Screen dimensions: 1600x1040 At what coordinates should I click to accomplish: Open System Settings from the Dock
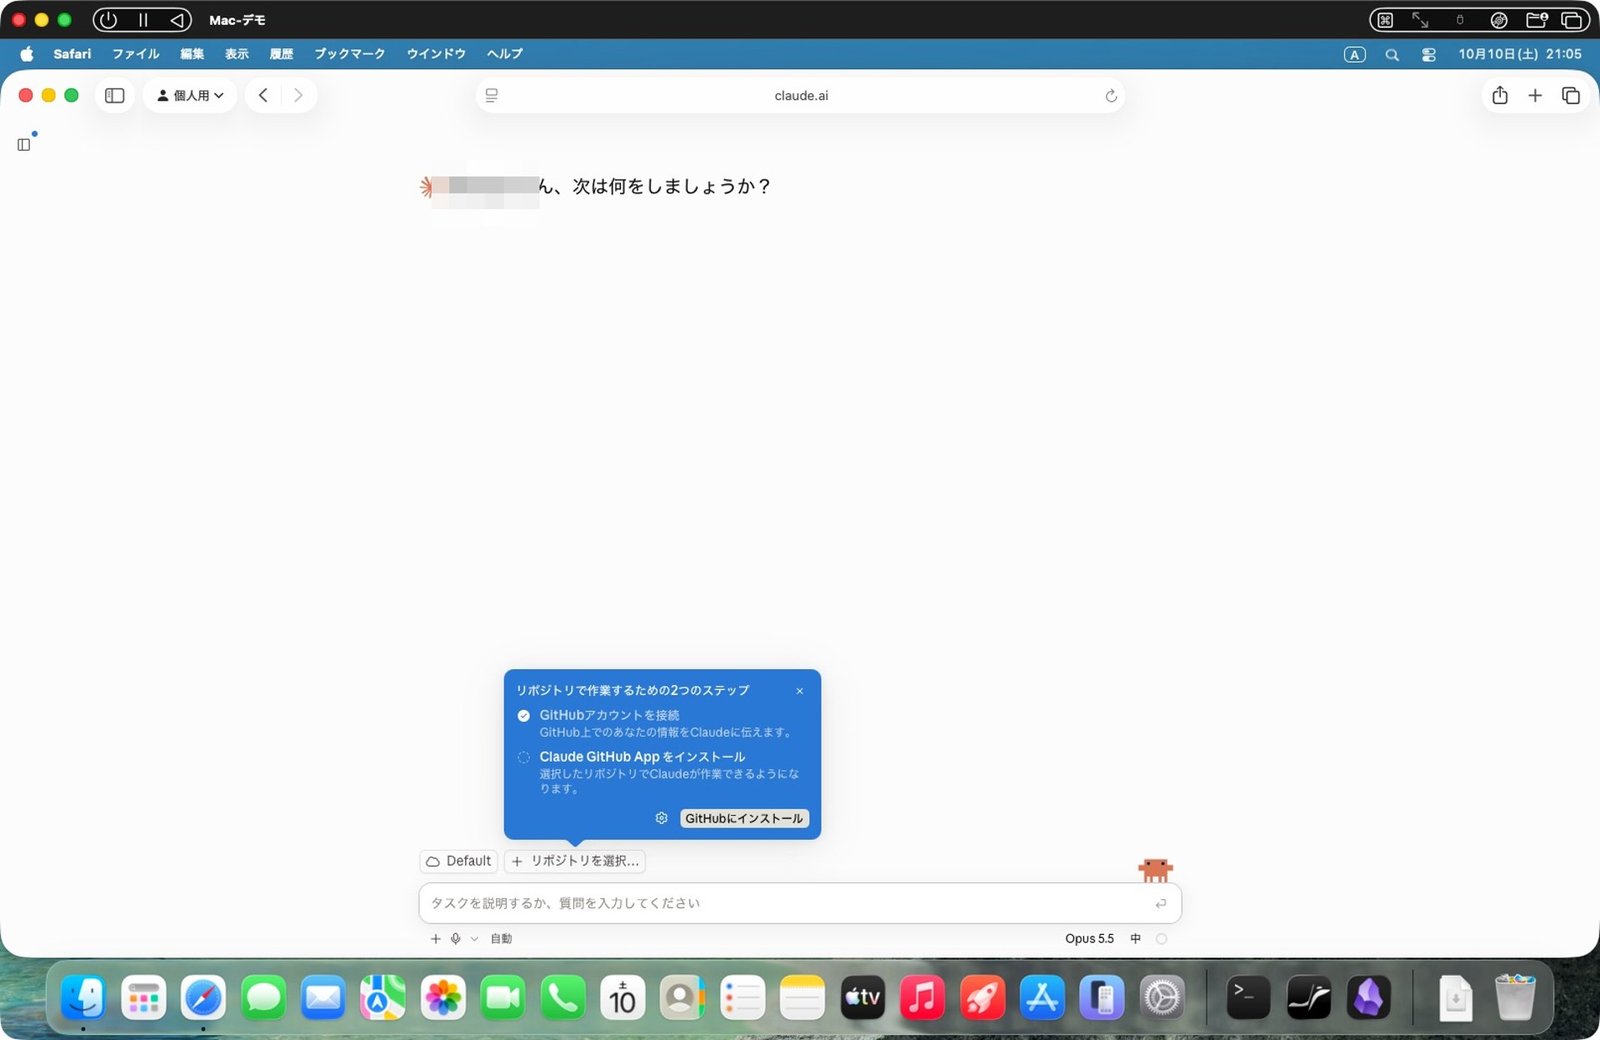[x=1162, y=998]
